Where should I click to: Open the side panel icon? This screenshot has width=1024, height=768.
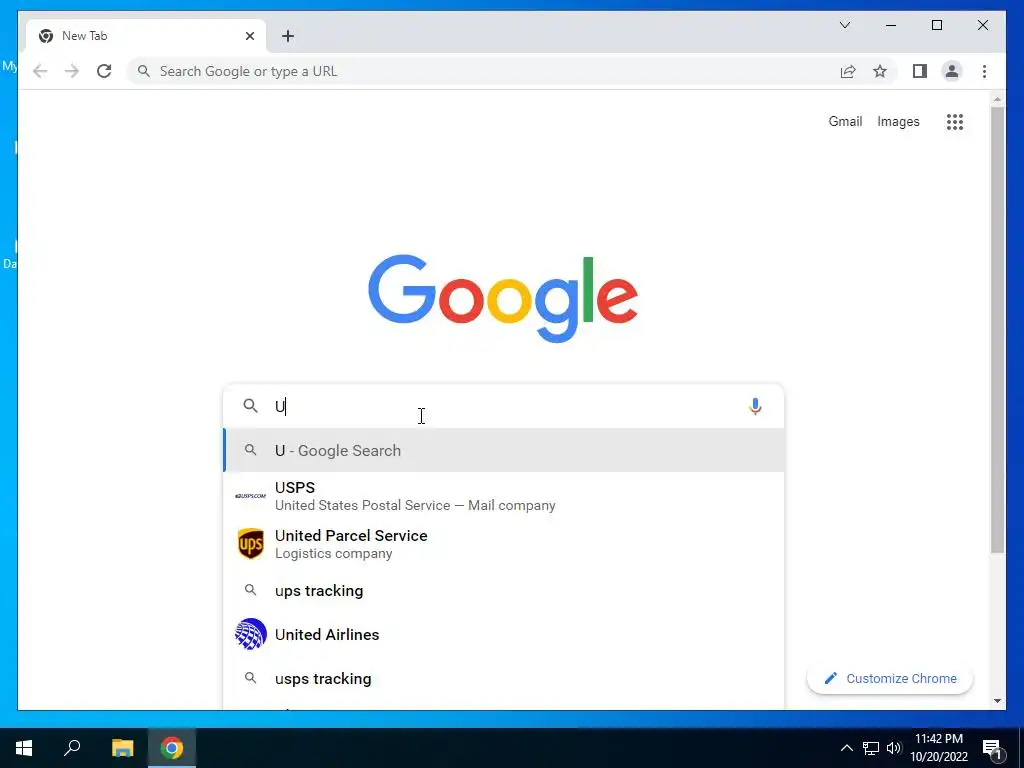[920, 71]
